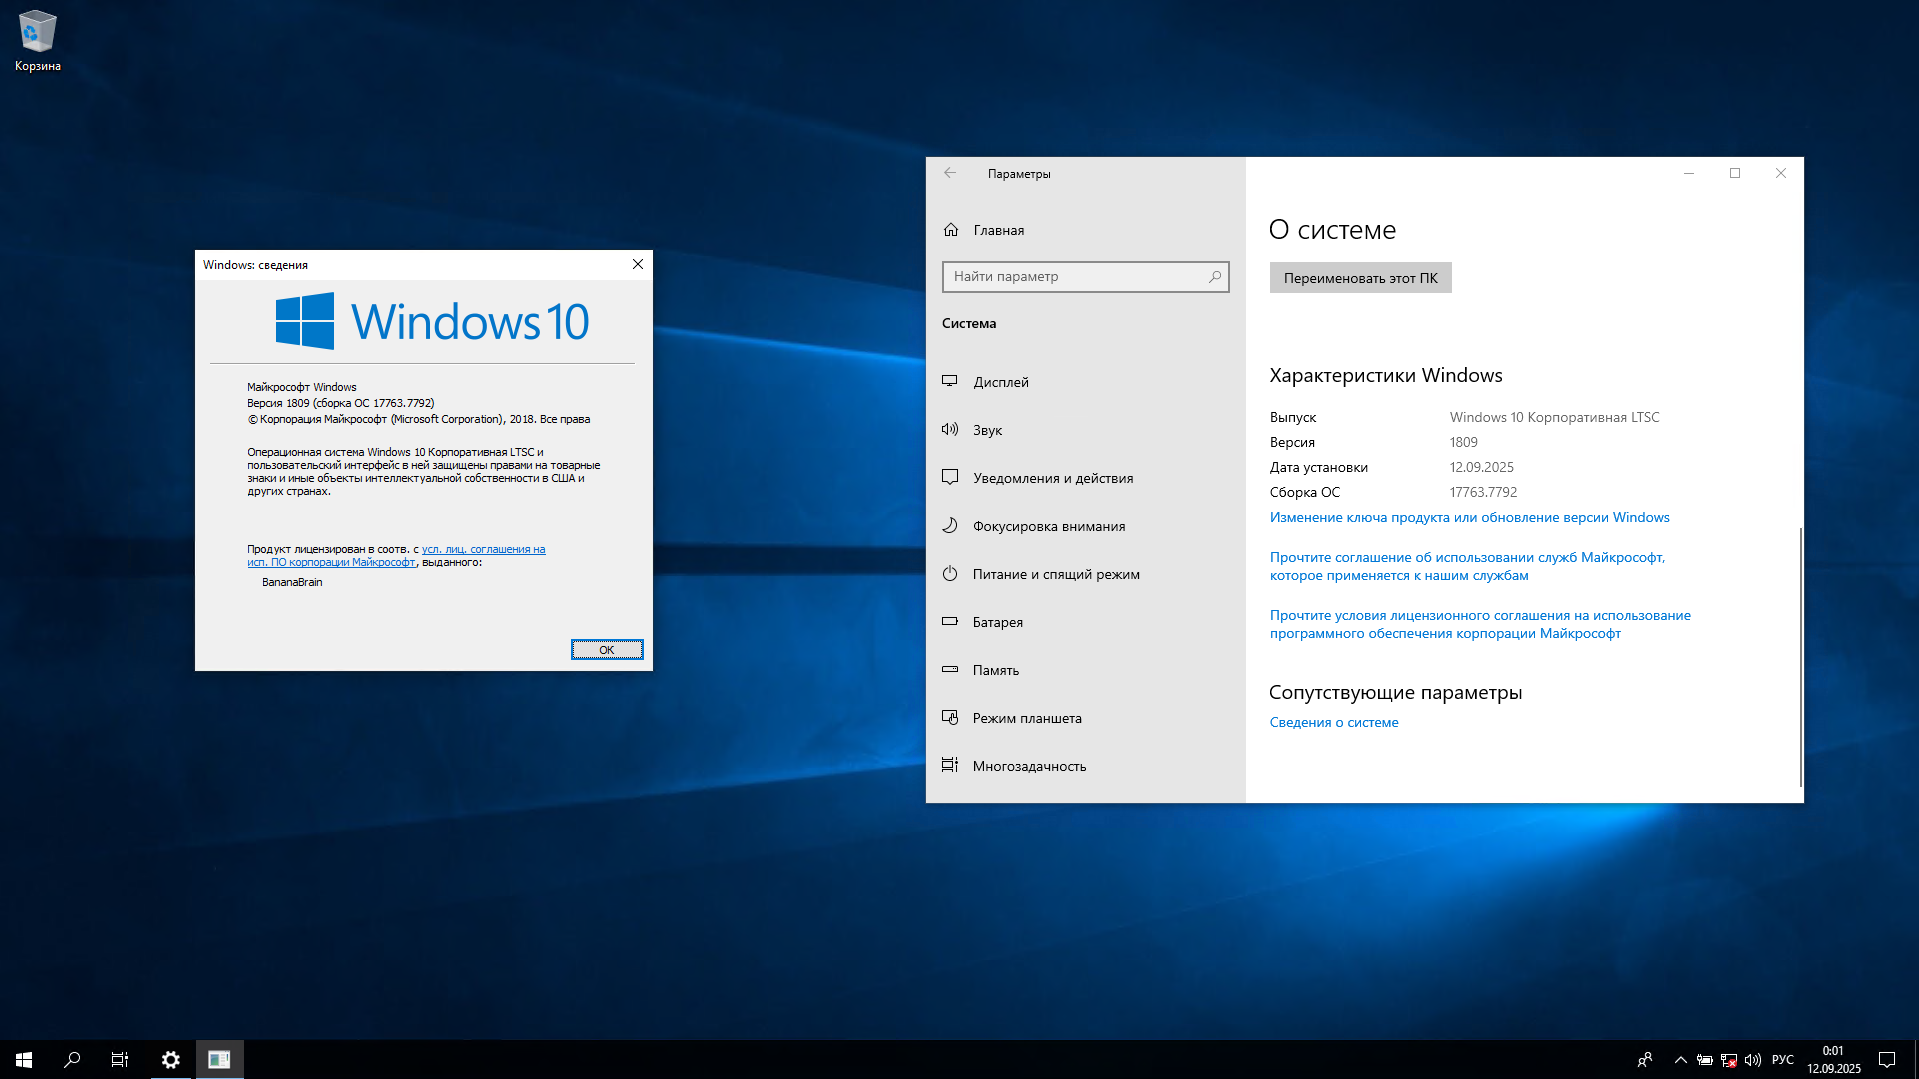Click the Звук speaker icon in sidebar
The image size is (1919, 1079).
point(950,430)
